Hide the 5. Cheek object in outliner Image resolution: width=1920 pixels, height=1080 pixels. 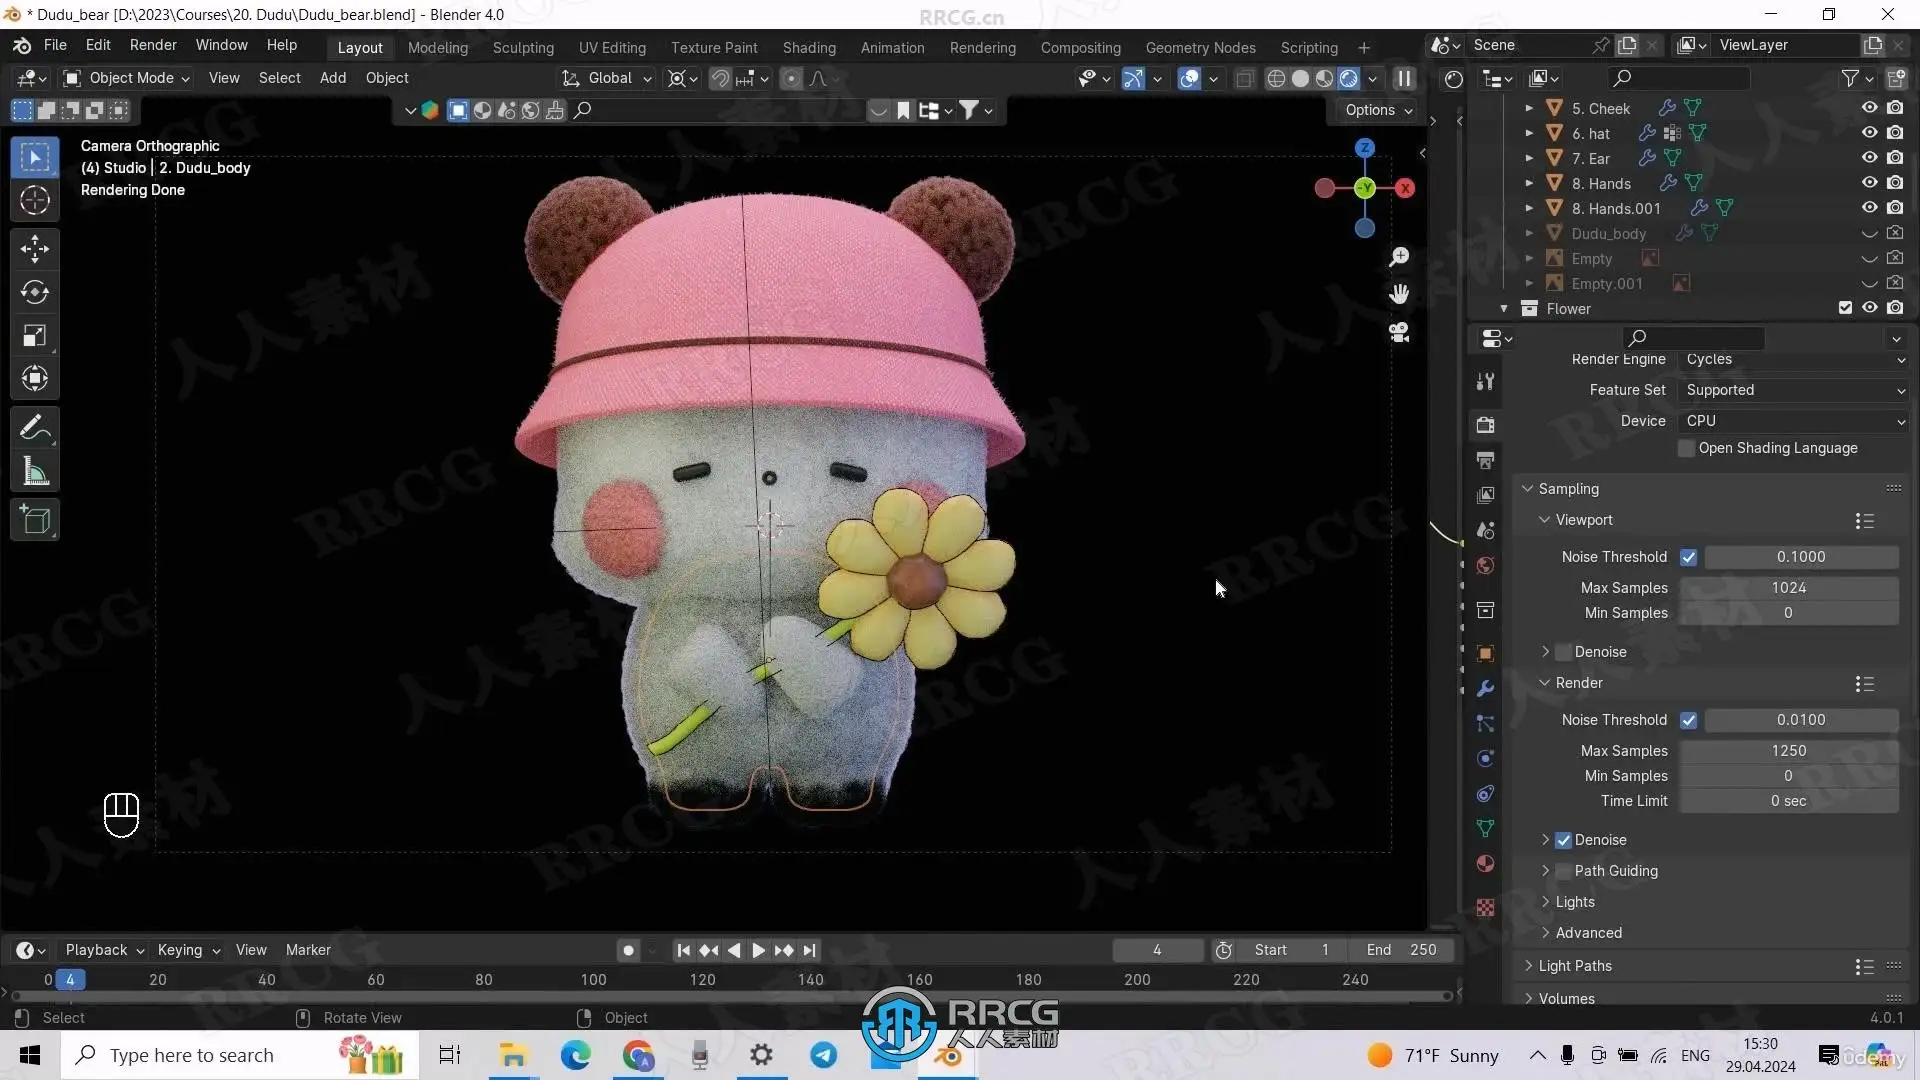tap(1869, 108)
